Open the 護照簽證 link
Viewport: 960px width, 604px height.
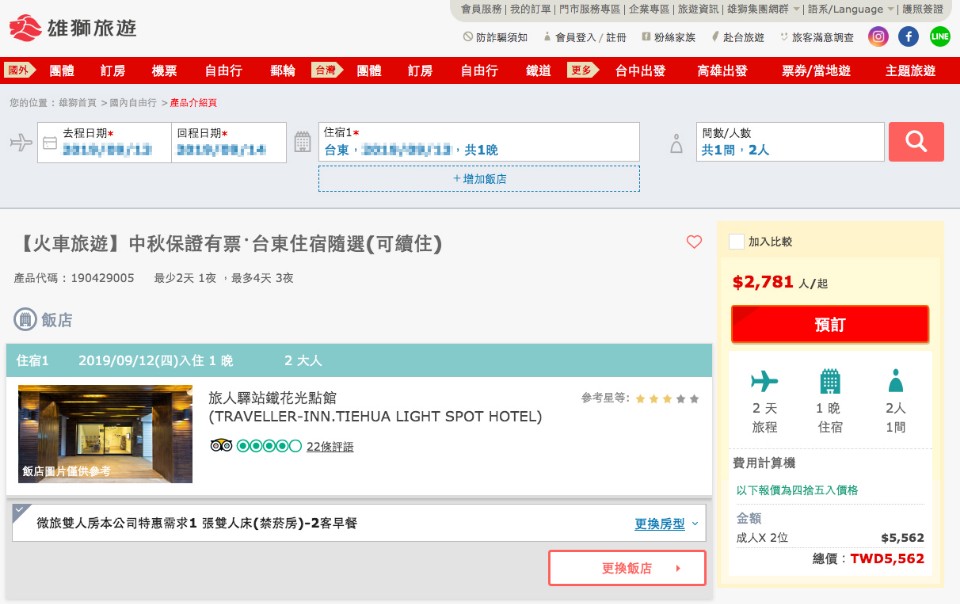(x=923, y=9)
